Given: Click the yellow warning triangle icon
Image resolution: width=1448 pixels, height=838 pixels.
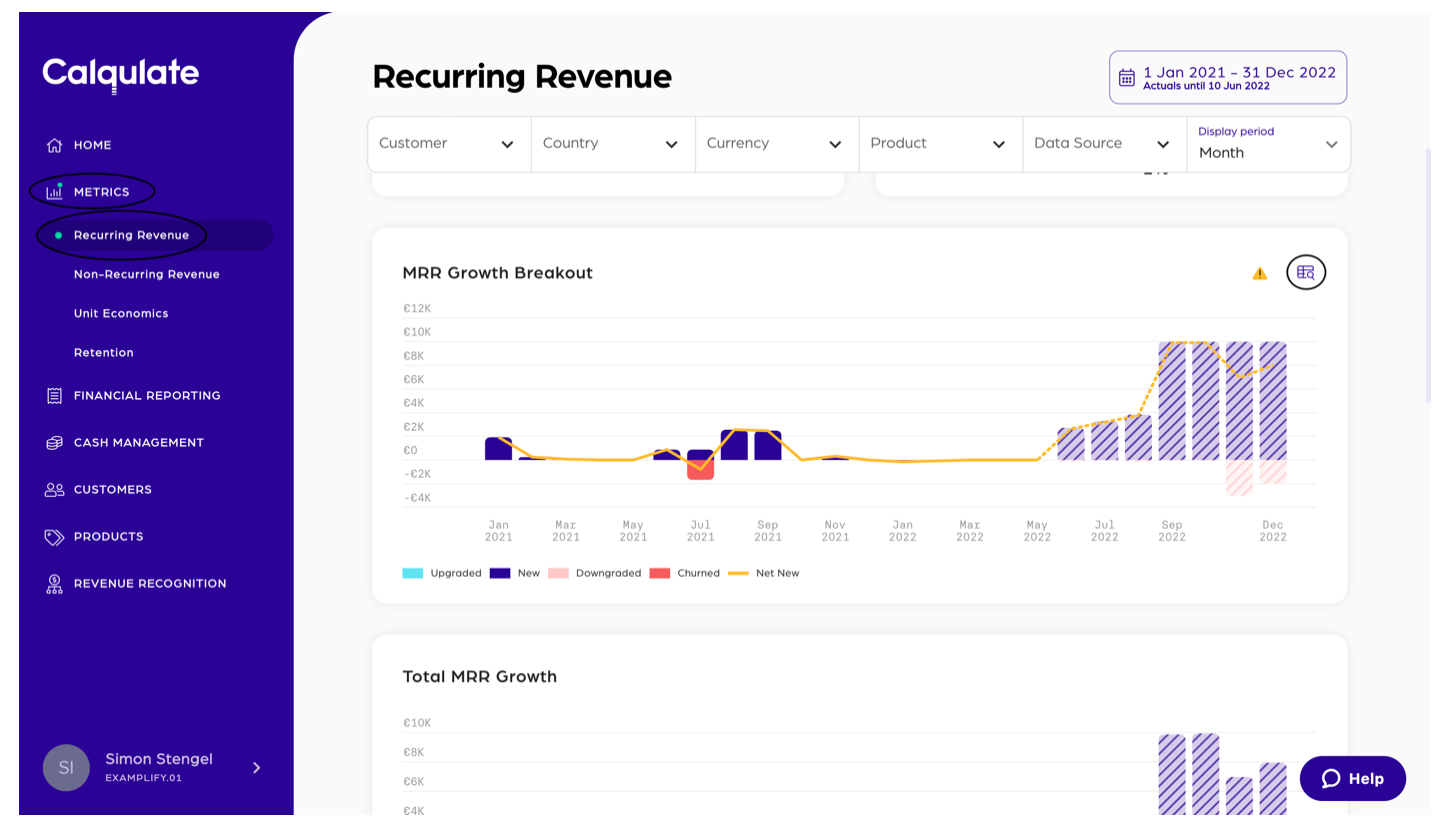Looking at the screenshot, I should click(1260, 273).
